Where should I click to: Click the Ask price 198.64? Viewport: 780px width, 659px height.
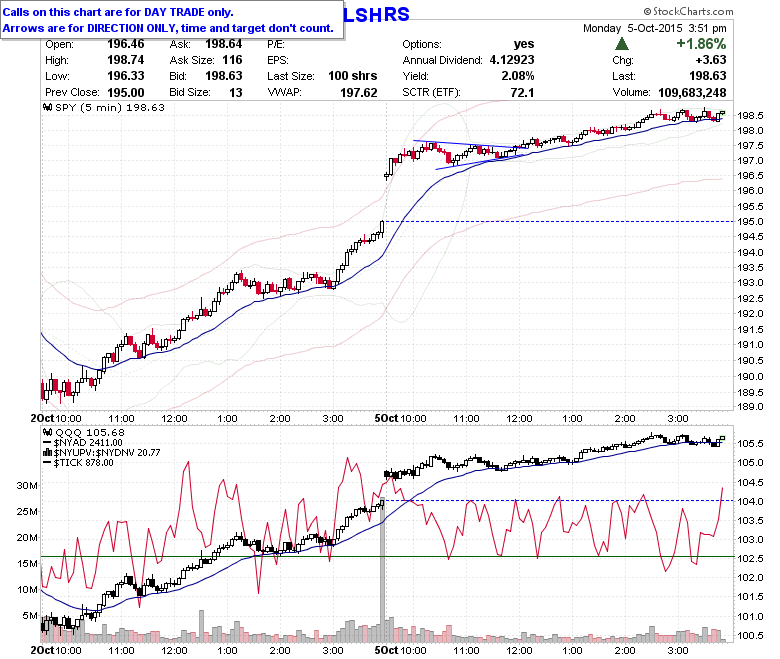224,44
